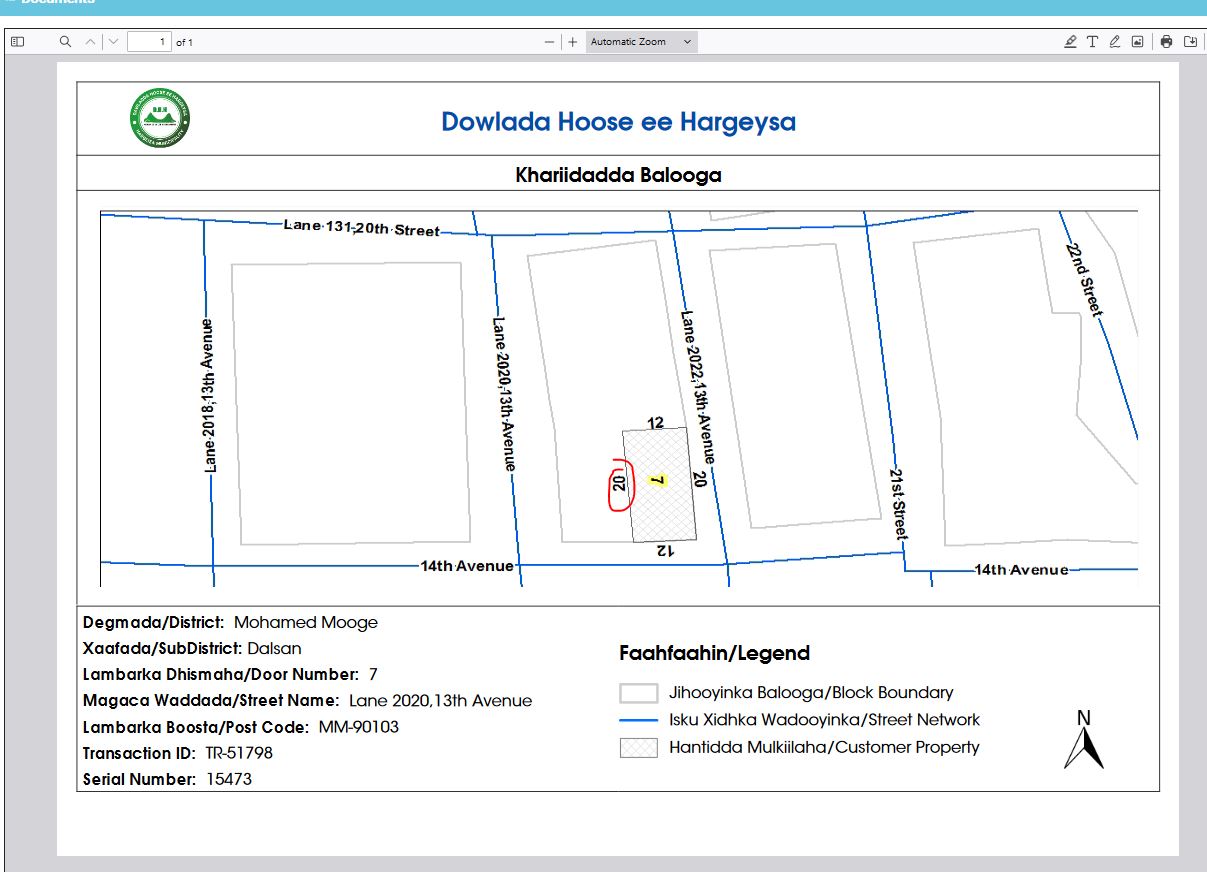This screenshot has height=872, width=1207.
Task: Click the '21st Street' map label
Action: [898, 503]
